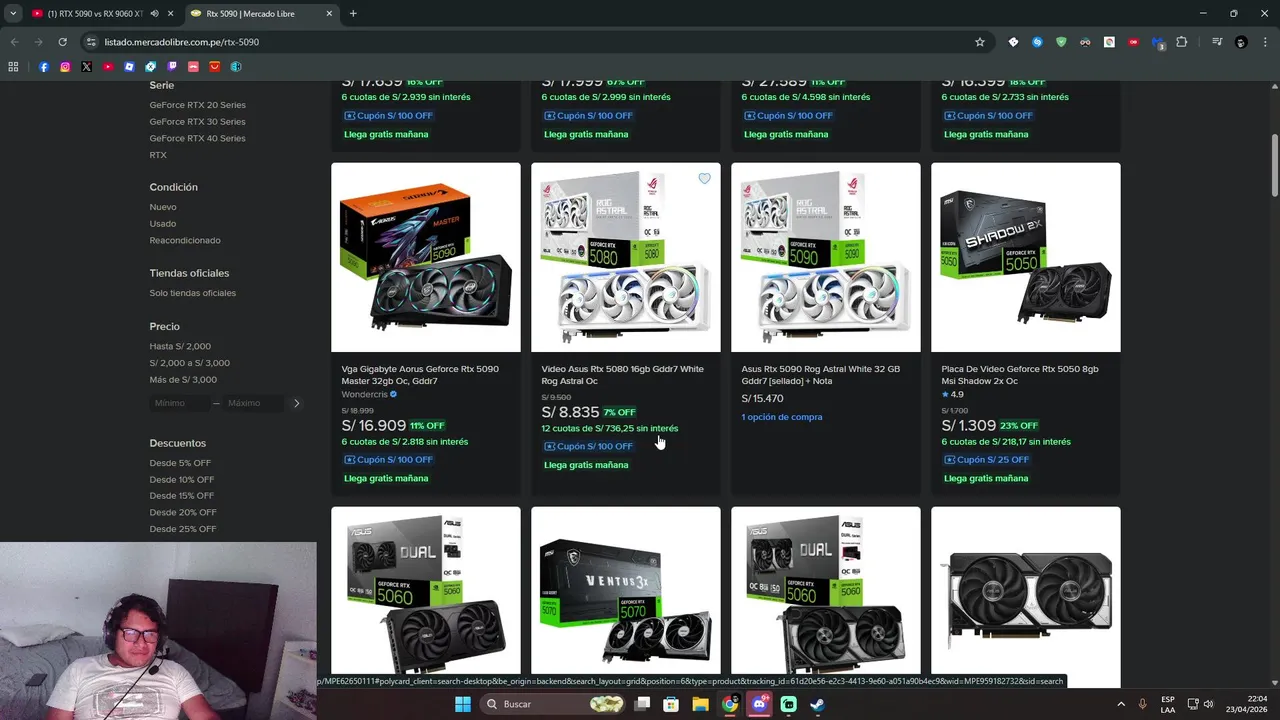Open Instagram bookmark icon

click(x=65, y=67)
